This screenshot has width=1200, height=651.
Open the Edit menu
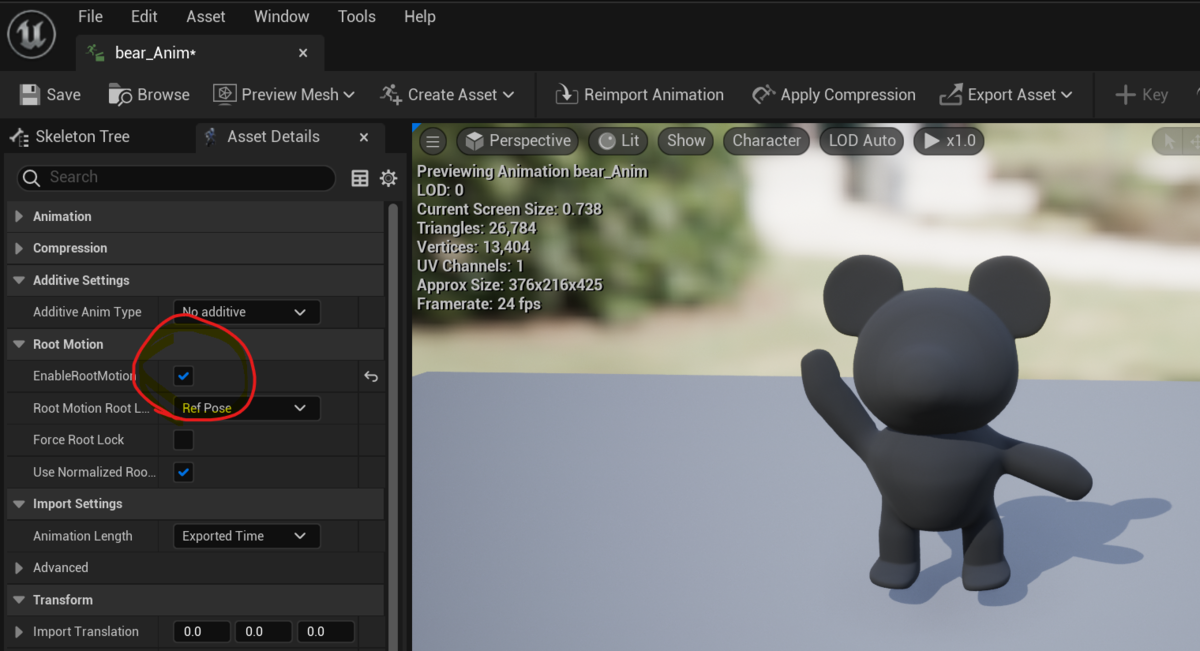tap(144, 16)
